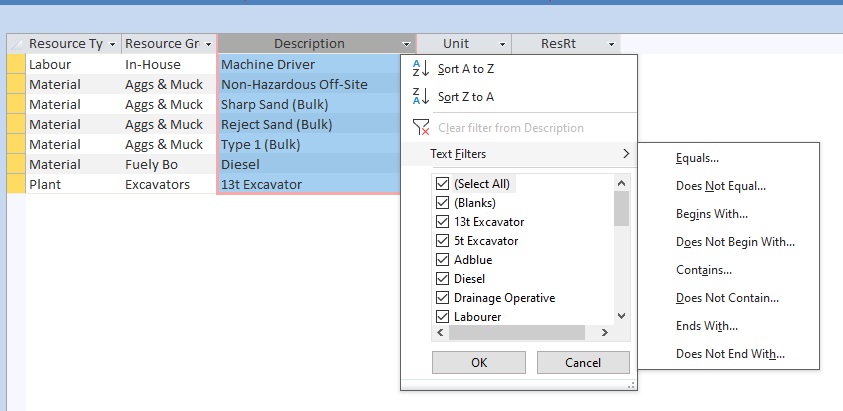This screenshot has width=843, height=411.
Task: Click the Clear filter funnel icon
Action: [x=420, y=127]
